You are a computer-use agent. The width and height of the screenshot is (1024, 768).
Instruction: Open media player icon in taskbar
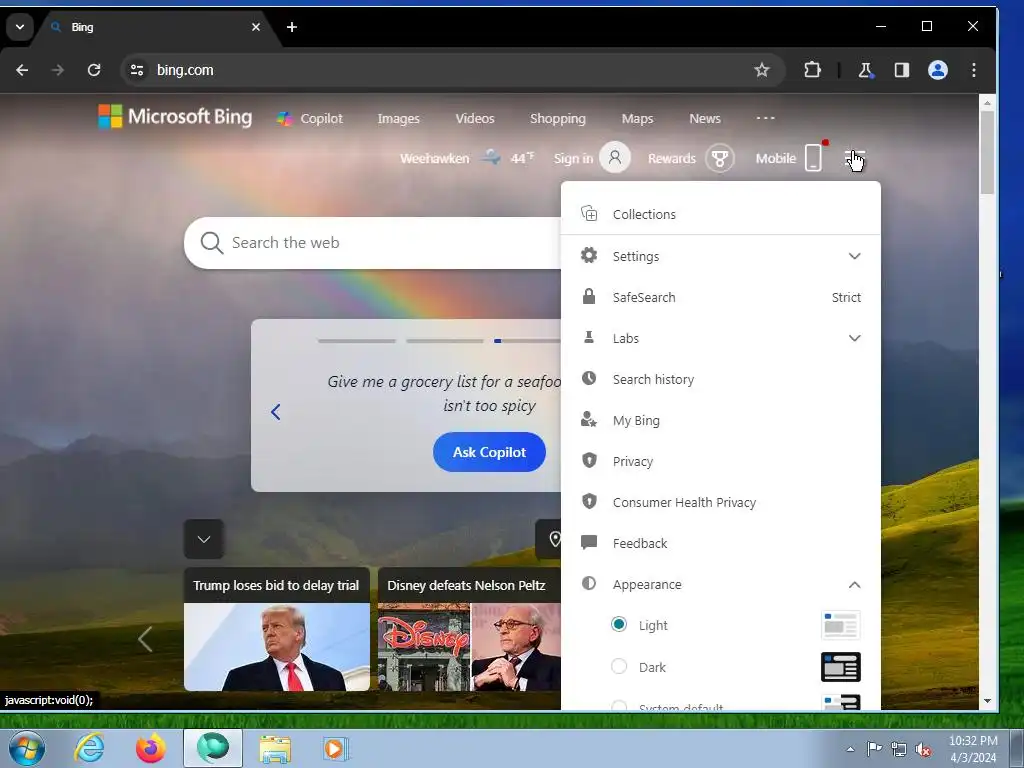[x=336, y=748]
